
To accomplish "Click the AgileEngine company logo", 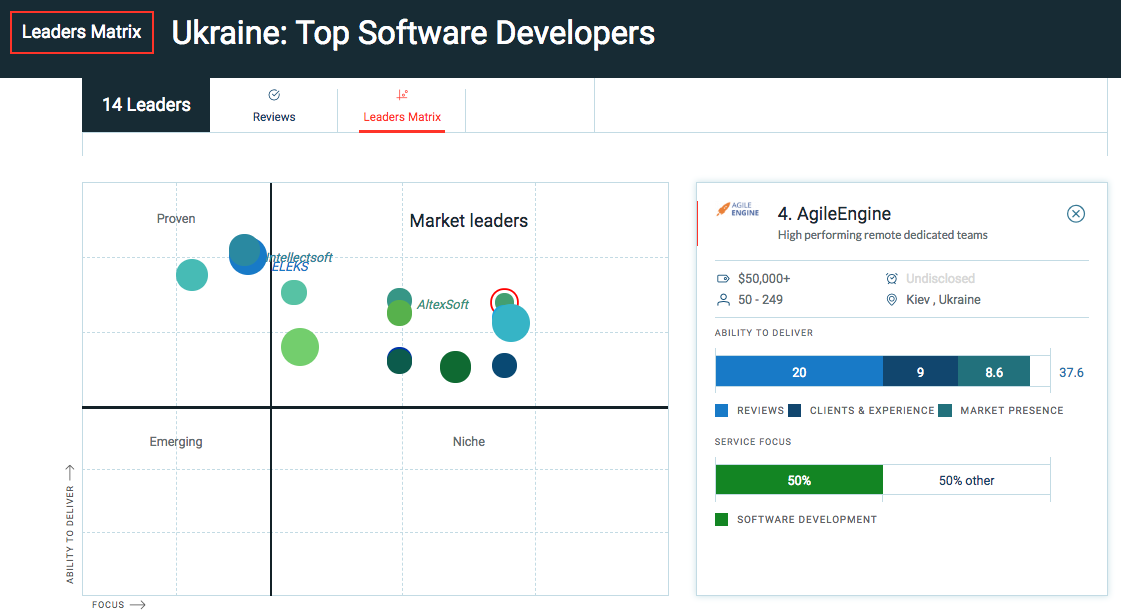I will point(737,209).
